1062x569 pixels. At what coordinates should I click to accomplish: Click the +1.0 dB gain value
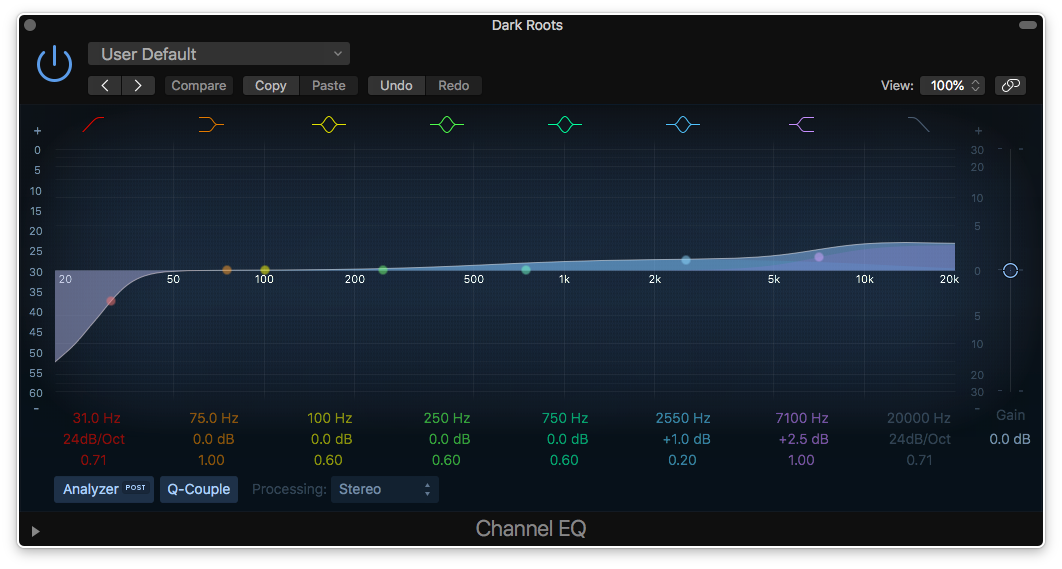686,439
